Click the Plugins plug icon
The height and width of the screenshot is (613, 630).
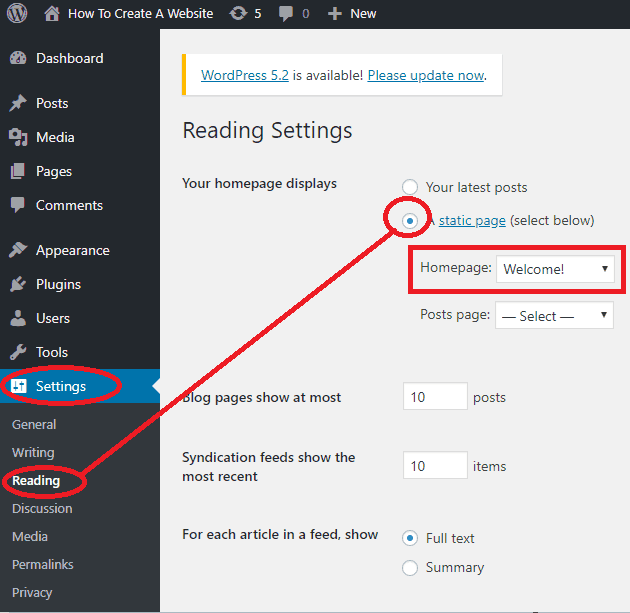(x=18, y=284)
